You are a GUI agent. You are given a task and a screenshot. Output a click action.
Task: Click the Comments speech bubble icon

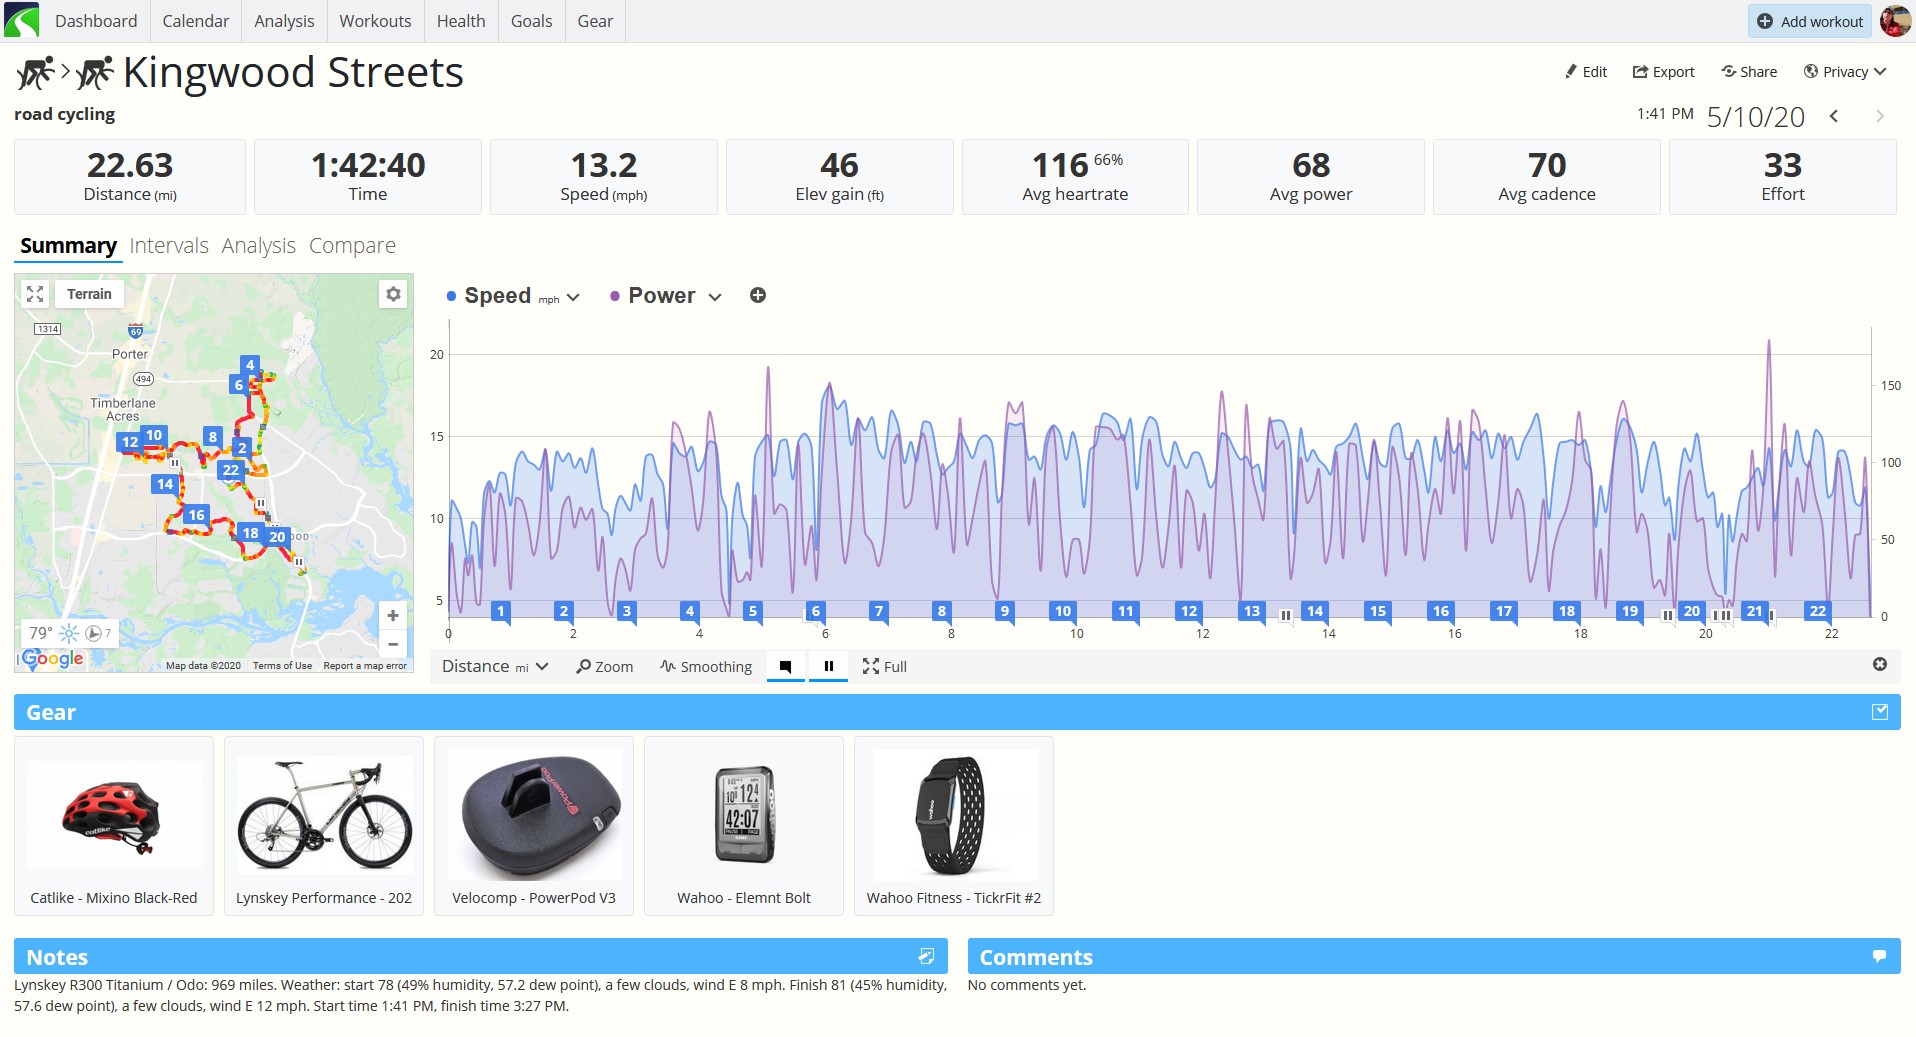(1879, 956)
